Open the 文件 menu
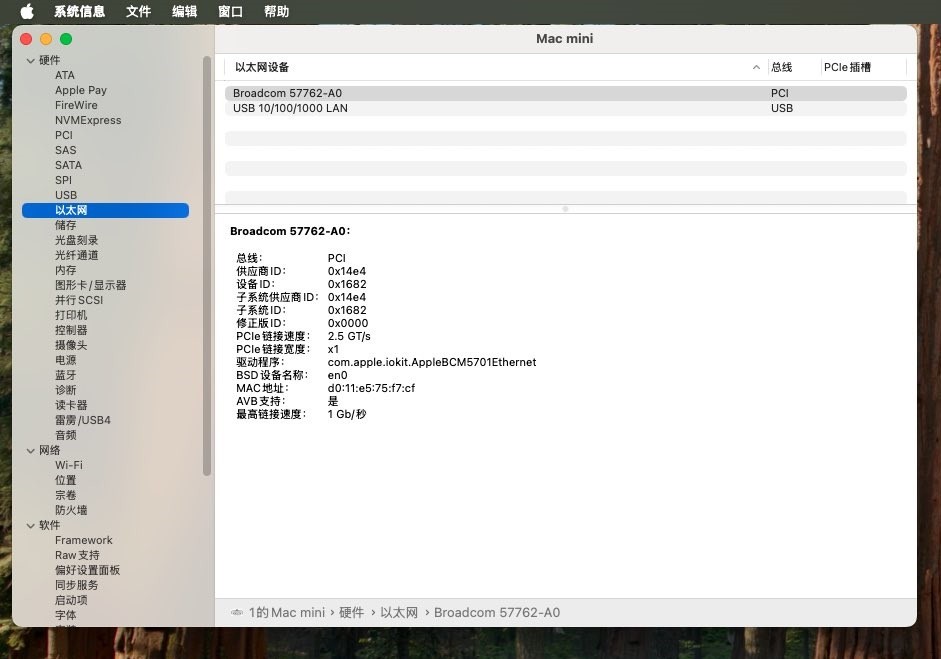The image size is (941, 659). pyautogui.click(x=138, y=12)
